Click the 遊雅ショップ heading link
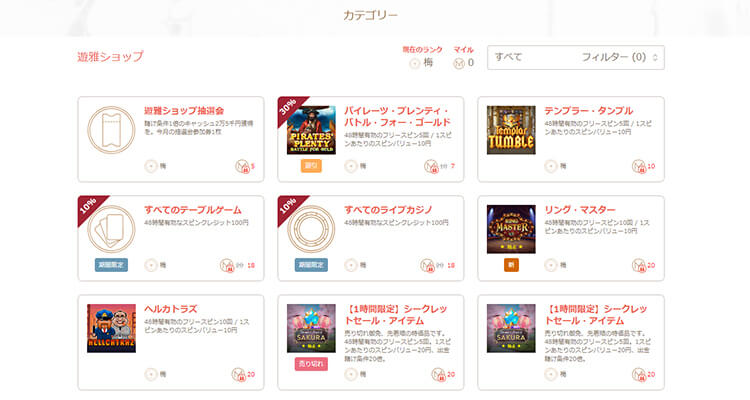The height and width of the screenshot is (400, 750). (110, 56)
